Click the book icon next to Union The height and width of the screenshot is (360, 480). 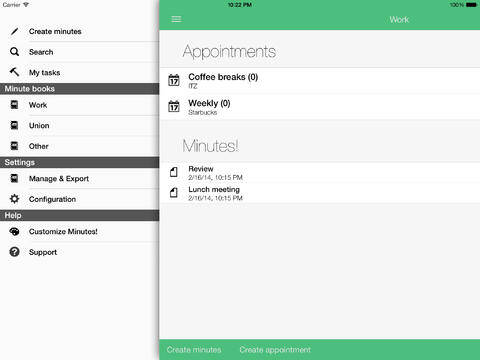click(x=14, y=125)
